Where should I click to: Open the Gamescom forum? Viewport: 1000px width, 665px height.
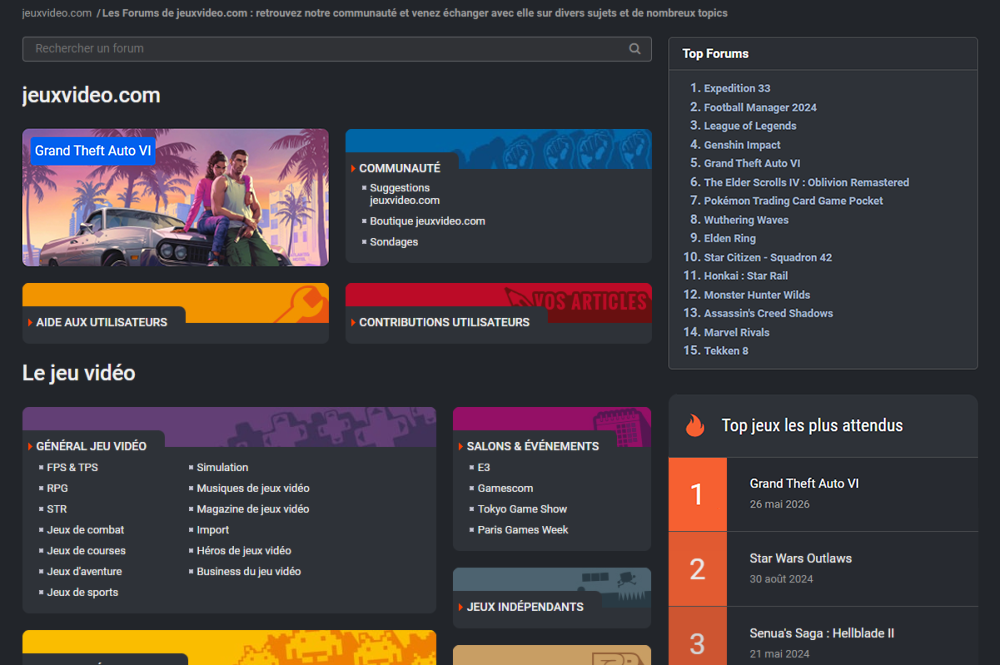coord(505,488)
